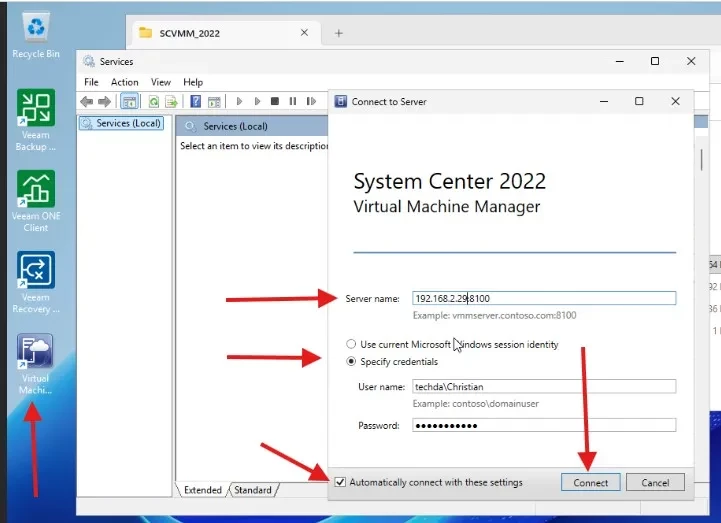The height and width of the screenshot is (523, 721).
Task: Click the Password input field
Action: coord(544,425)
